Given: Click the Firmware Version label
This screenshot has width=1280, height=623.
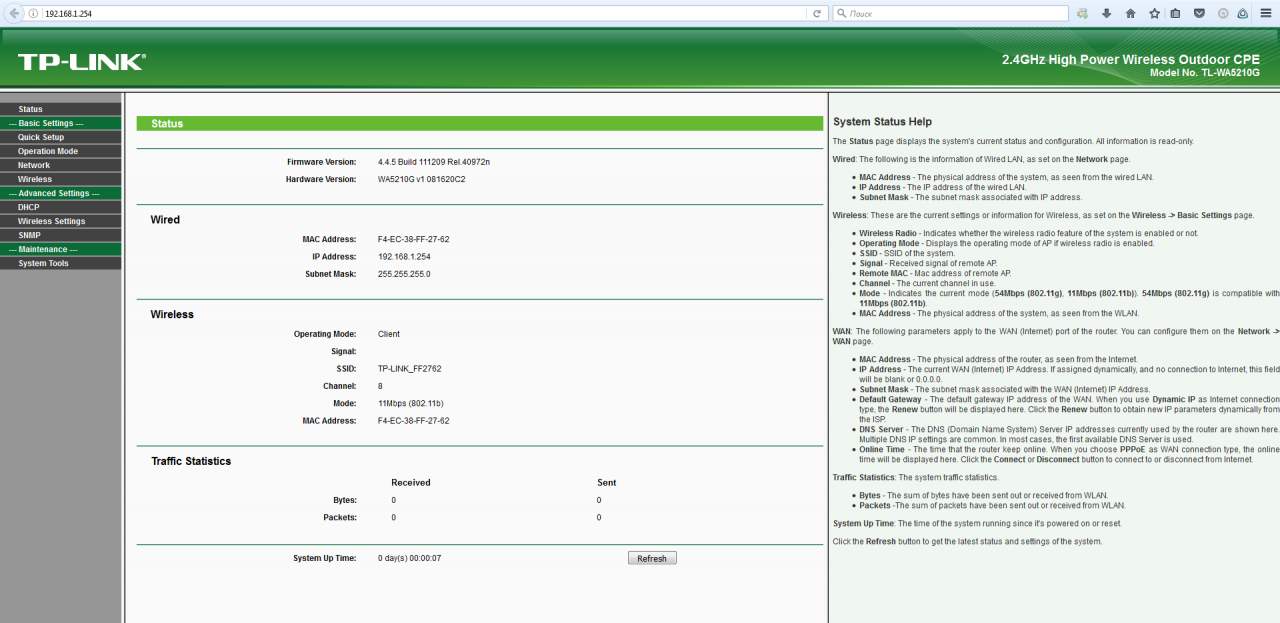Looking at the screenshot, I should (x=321, y=161).
